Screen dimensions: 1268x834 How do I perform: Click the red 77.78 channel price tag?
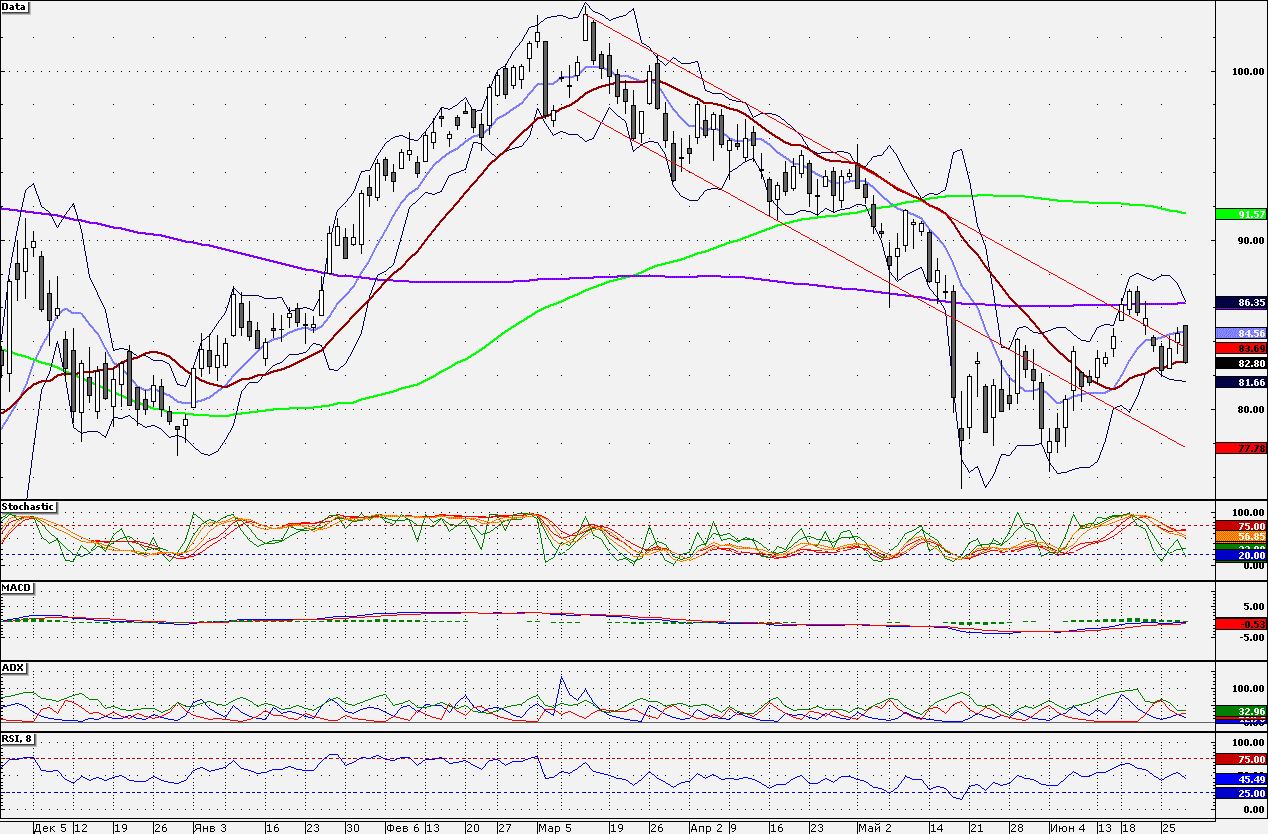tap(1240, 448)
